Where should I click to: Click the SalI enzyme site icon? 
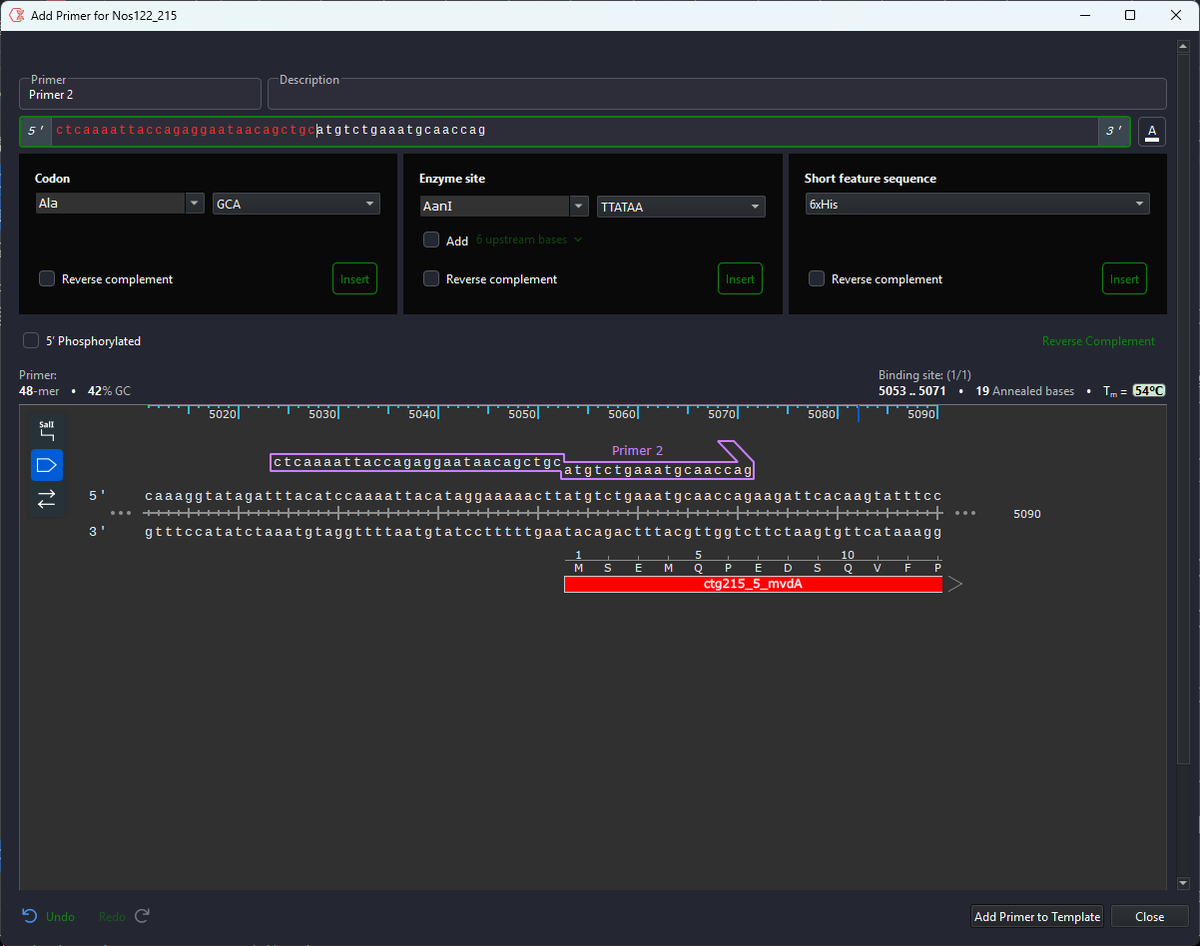coord(47,431)
